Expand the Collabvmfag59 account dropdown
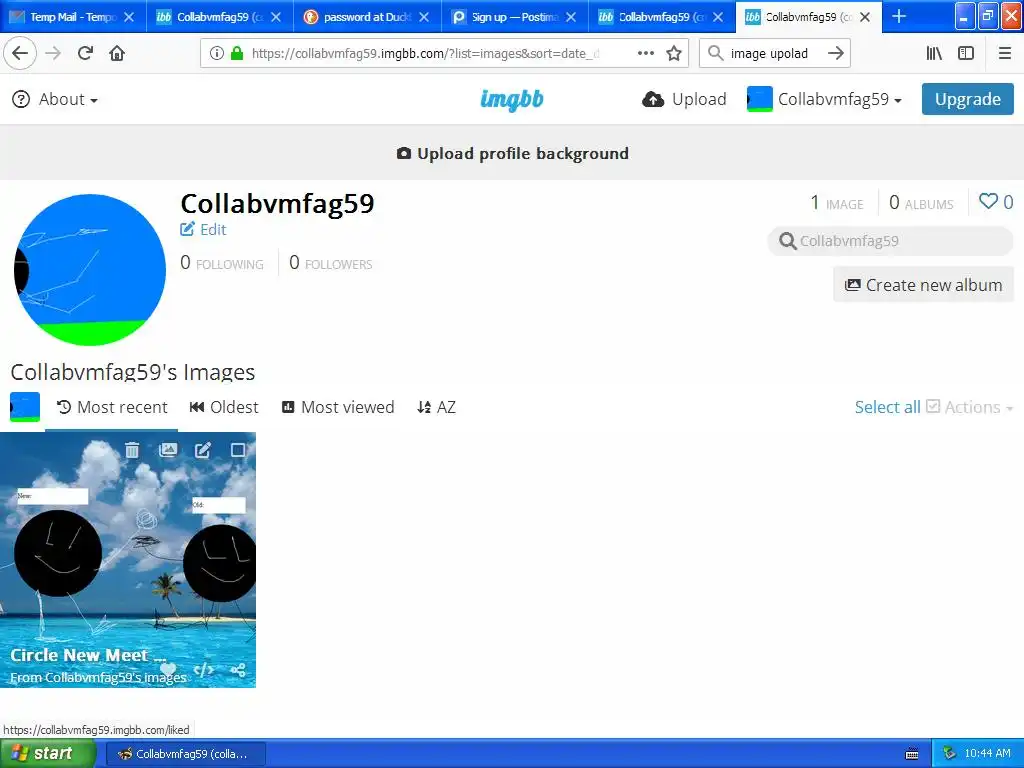Image resolution: width=1024 pixels, height=768 pixels. point(825,99)
